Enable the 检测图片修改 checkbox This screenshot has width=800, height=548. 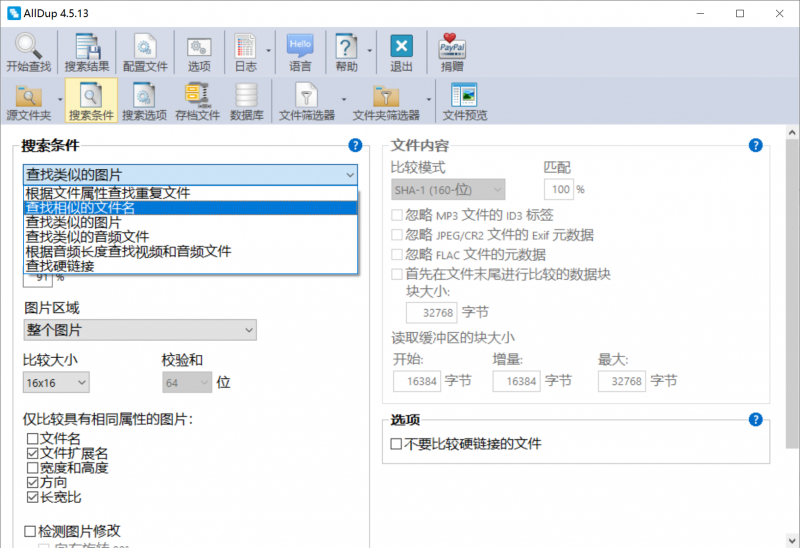pos(30,531)
